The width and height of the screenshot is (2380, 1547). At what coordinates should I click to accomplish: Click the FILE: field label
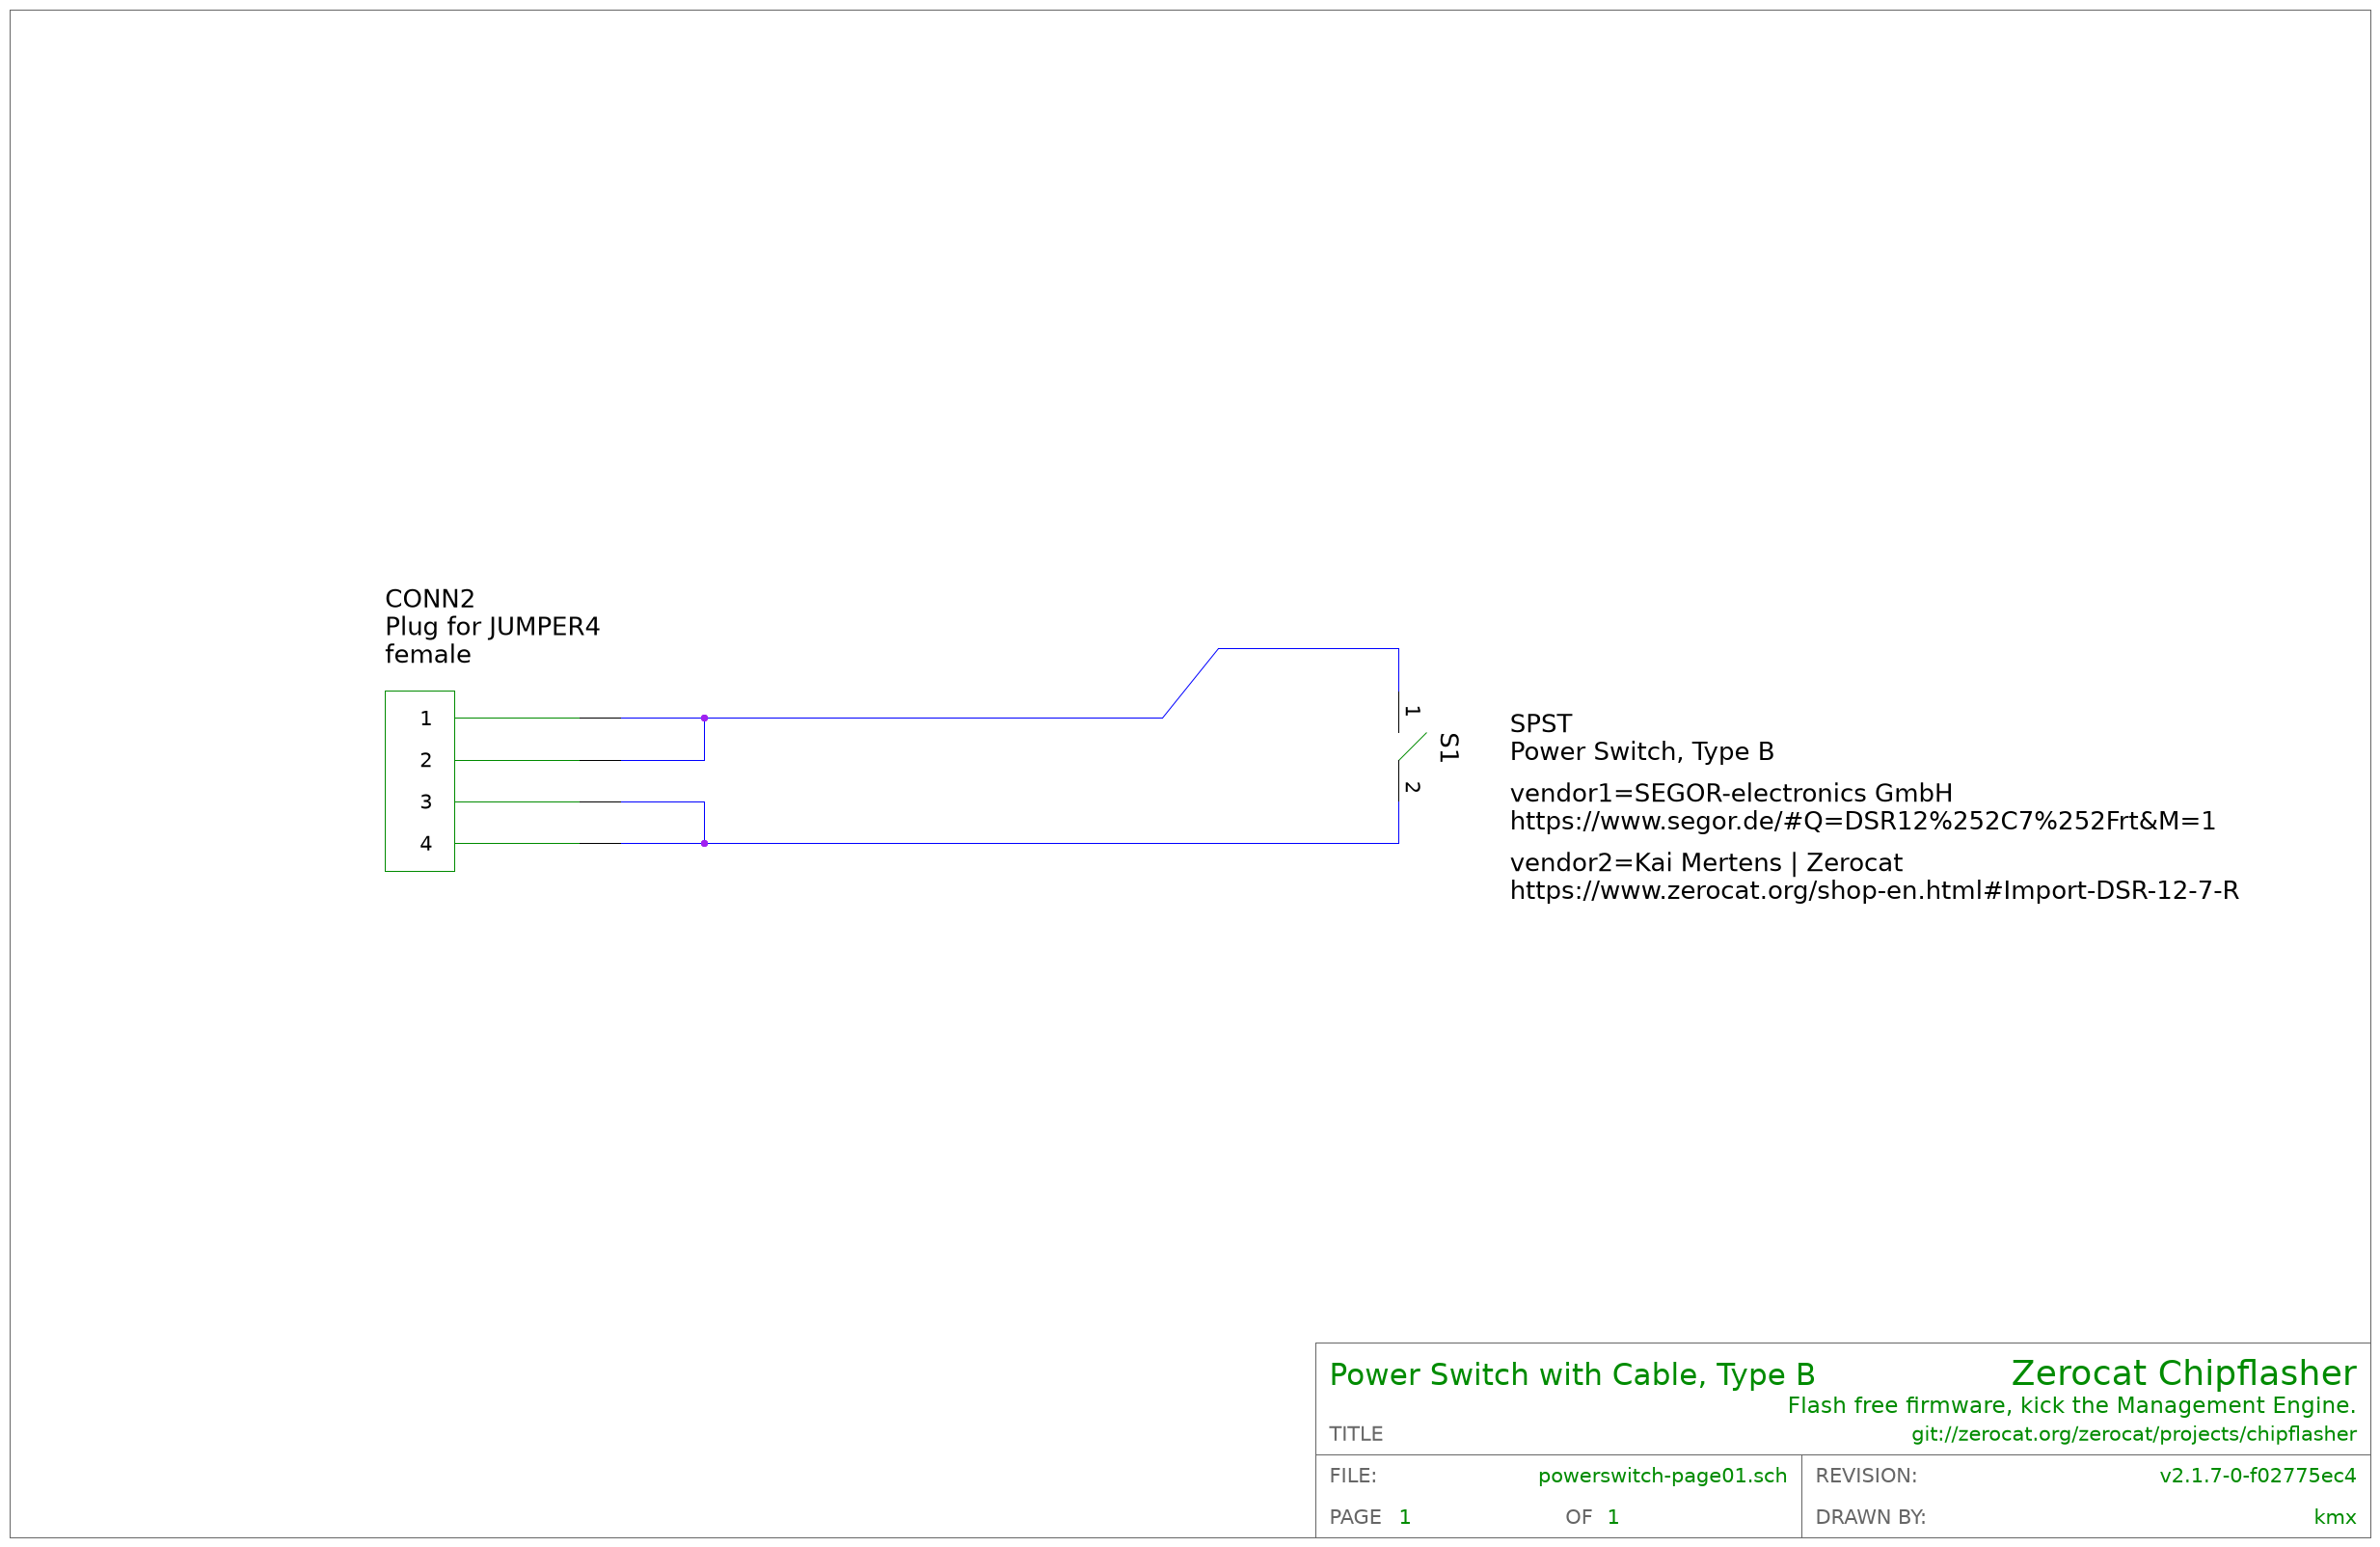click(x=1352, y=1476)
